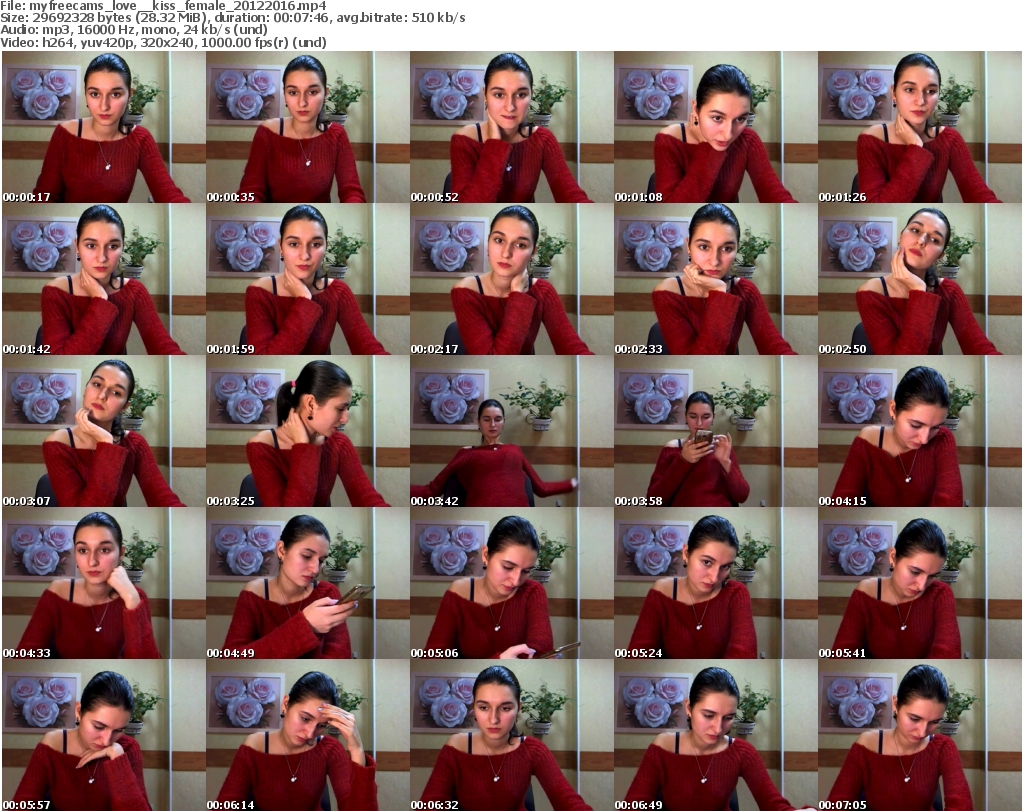Select the thumbnail stamped 00:01:26
1024x811 pixels.
click(920, 127)
